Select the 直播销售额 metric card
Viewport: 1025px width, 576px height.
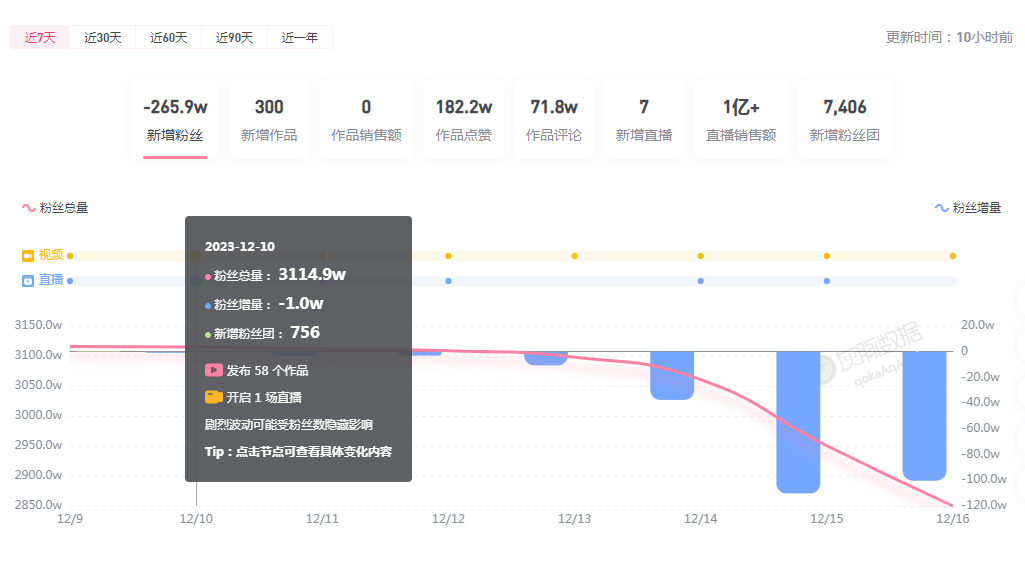click(x=741, y=119)
